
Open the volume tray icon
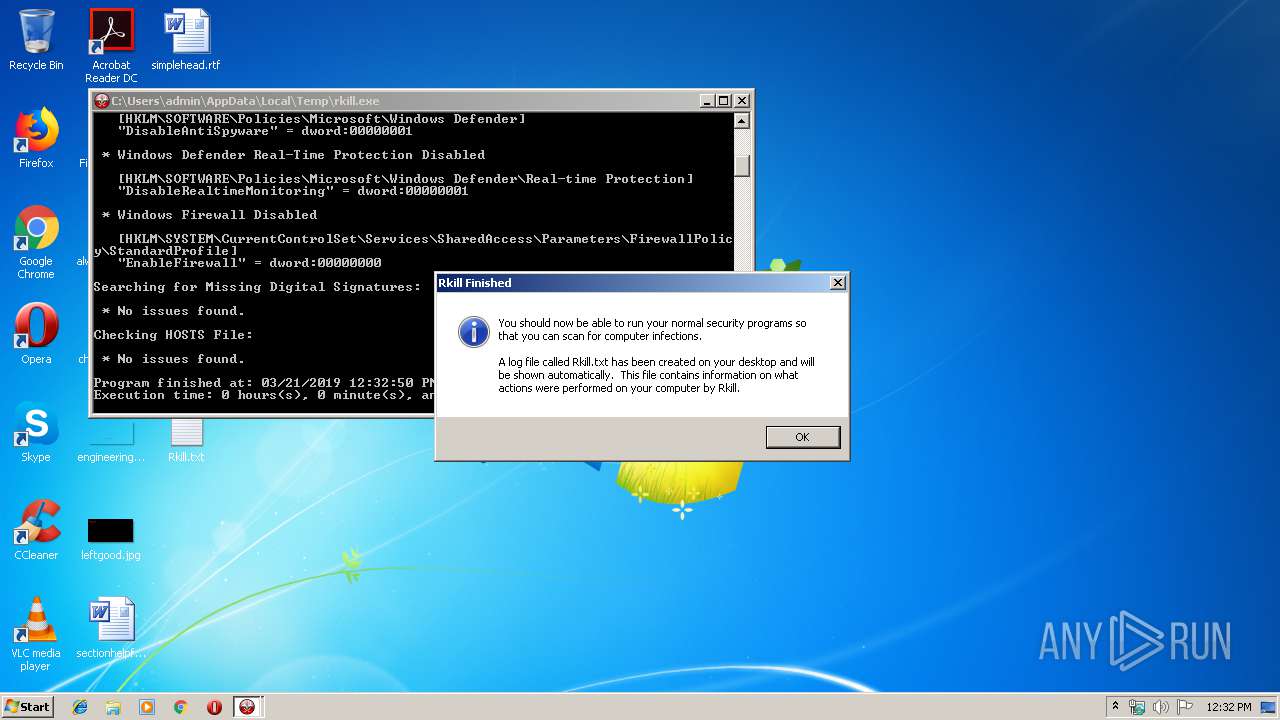[1161, 707]
